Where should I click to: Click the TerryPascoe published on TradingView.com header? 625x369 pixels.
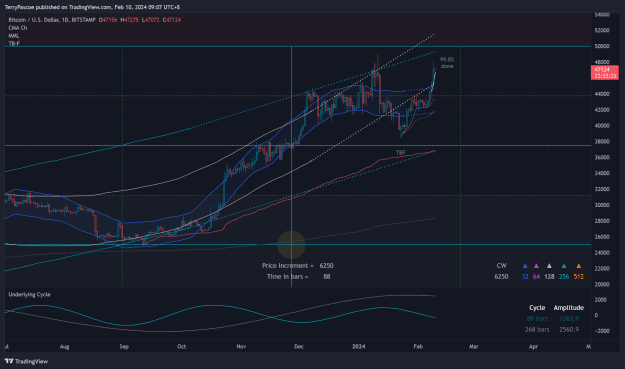point(92,7)
